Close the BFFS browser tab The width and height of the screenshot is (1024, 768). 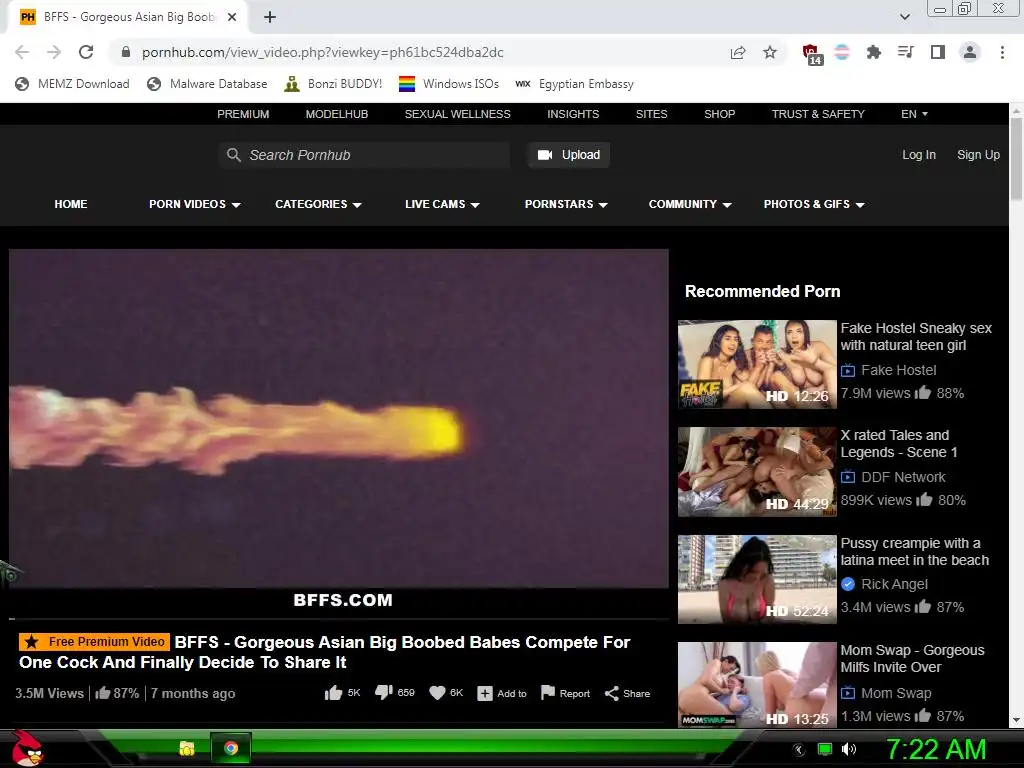[x=232, y=17]
